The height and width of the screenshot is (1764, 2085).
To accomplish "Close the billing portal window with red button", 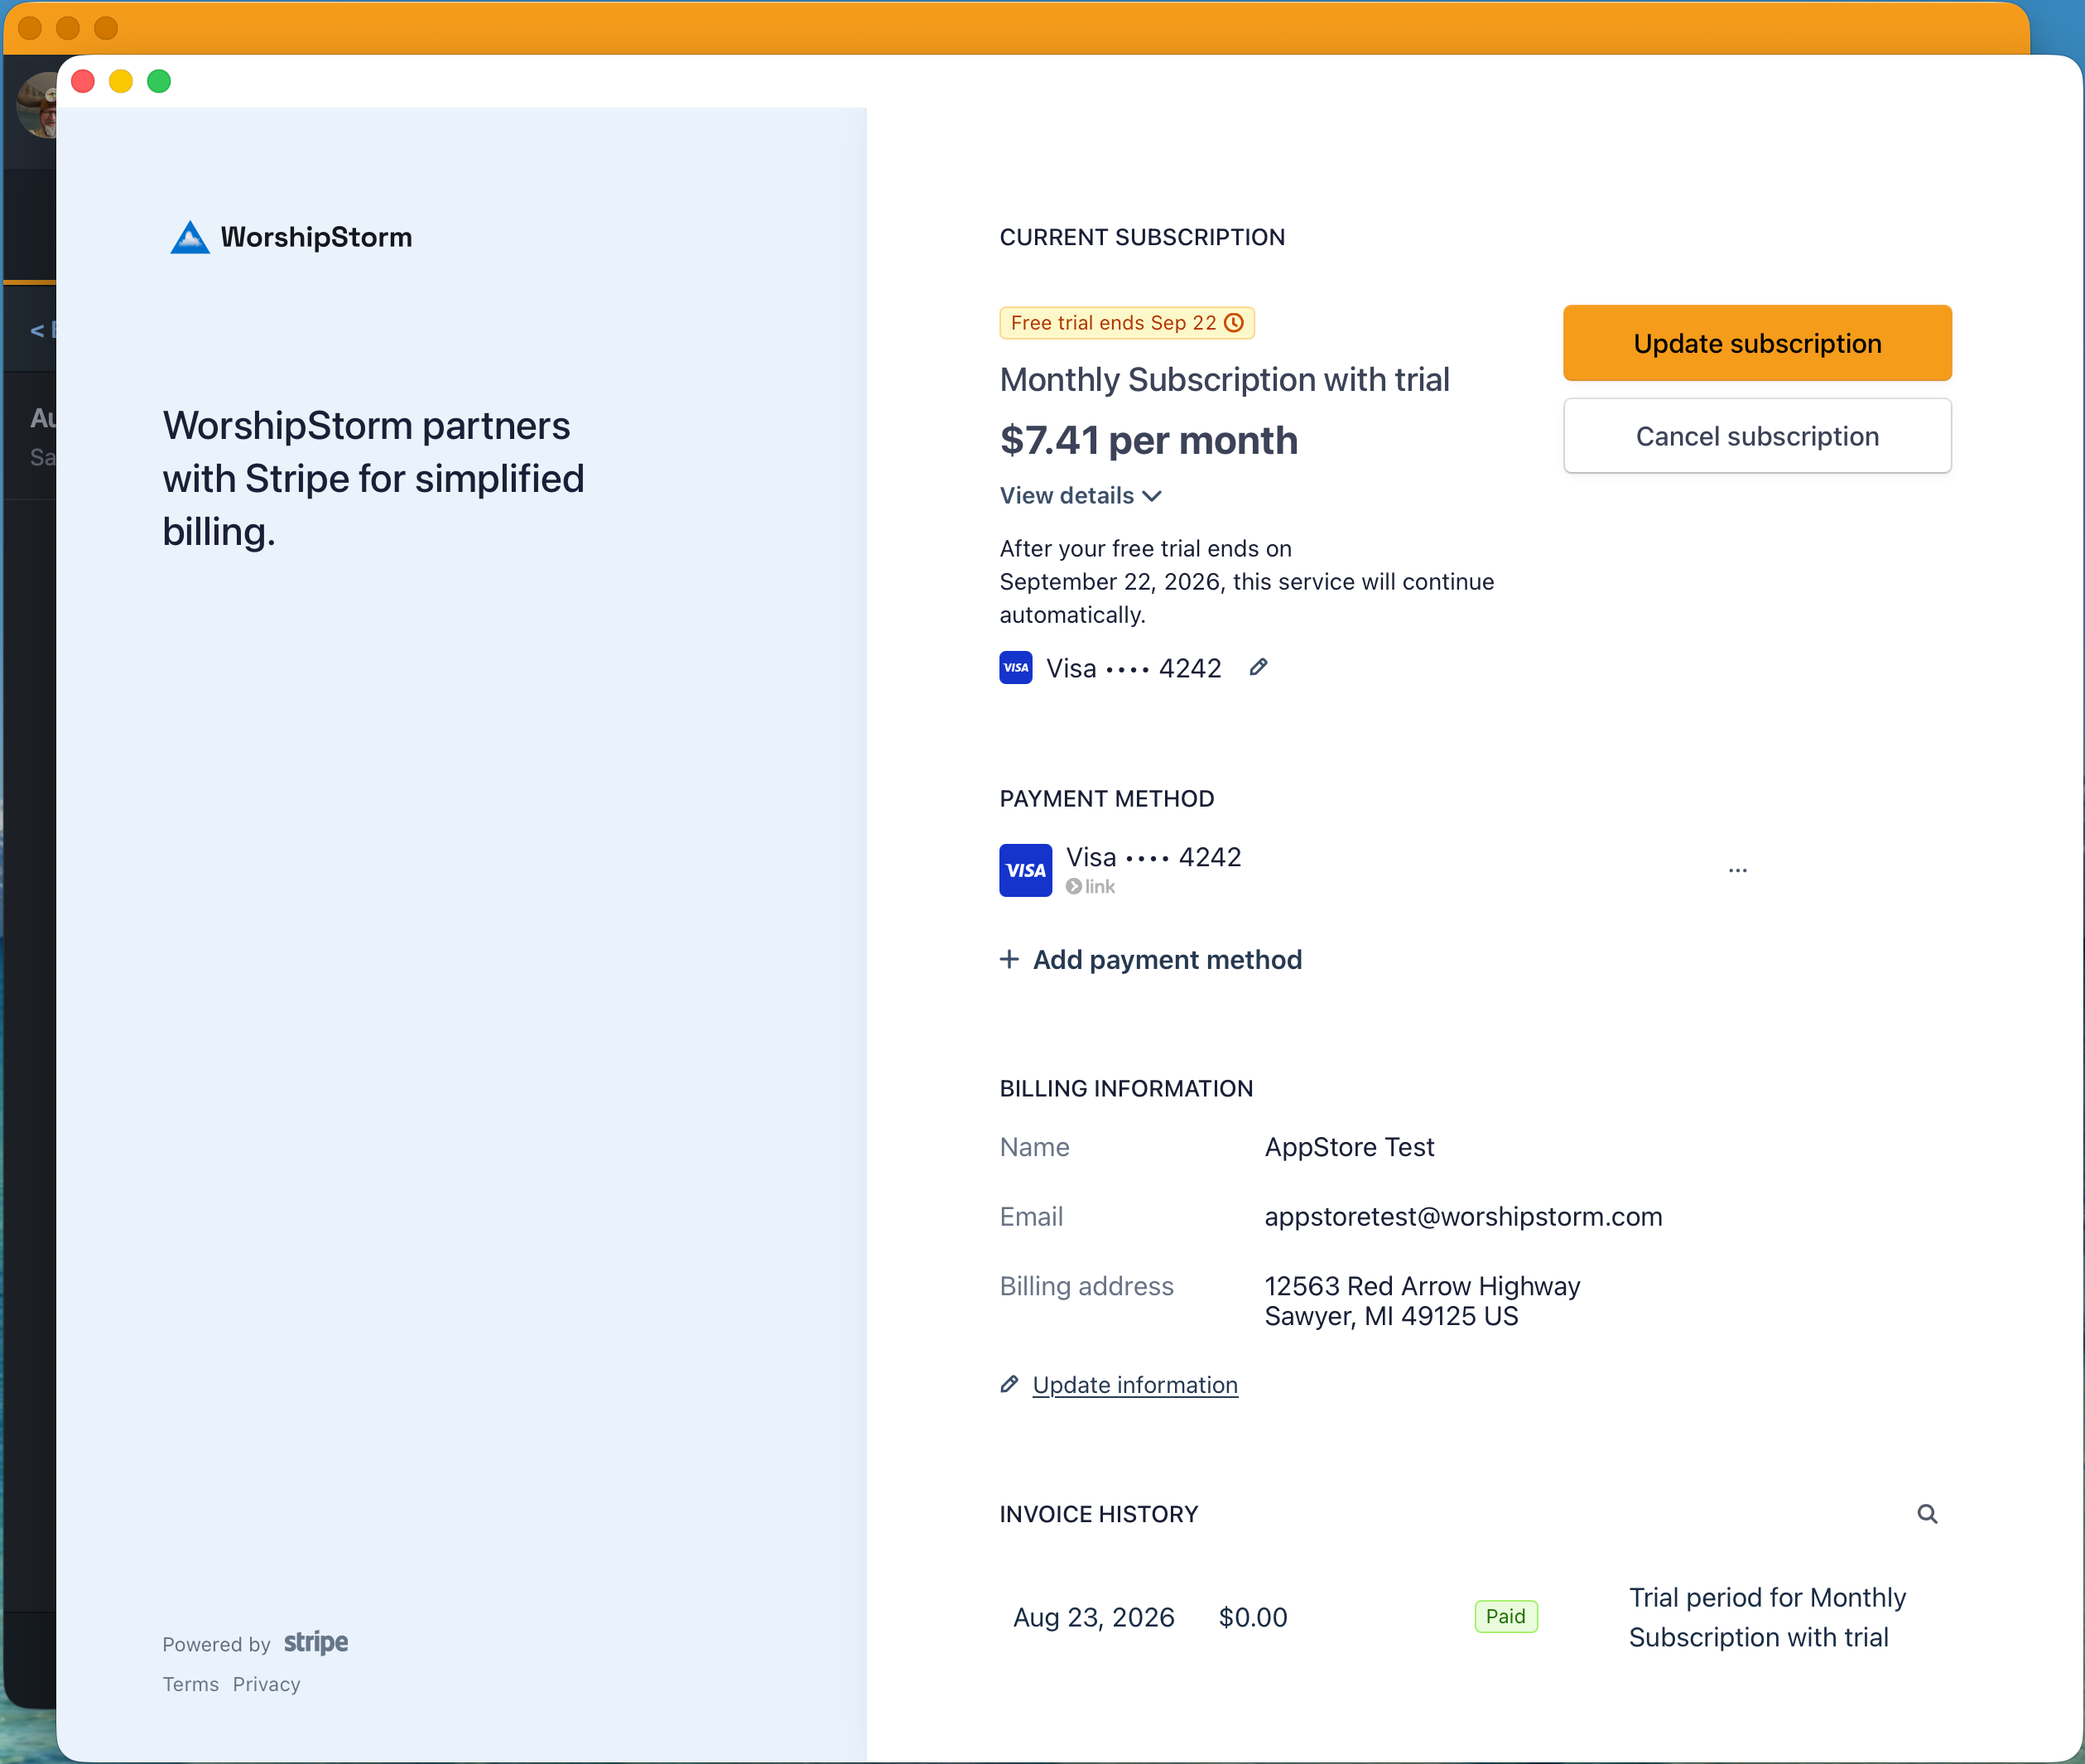I will click(83, 81).
